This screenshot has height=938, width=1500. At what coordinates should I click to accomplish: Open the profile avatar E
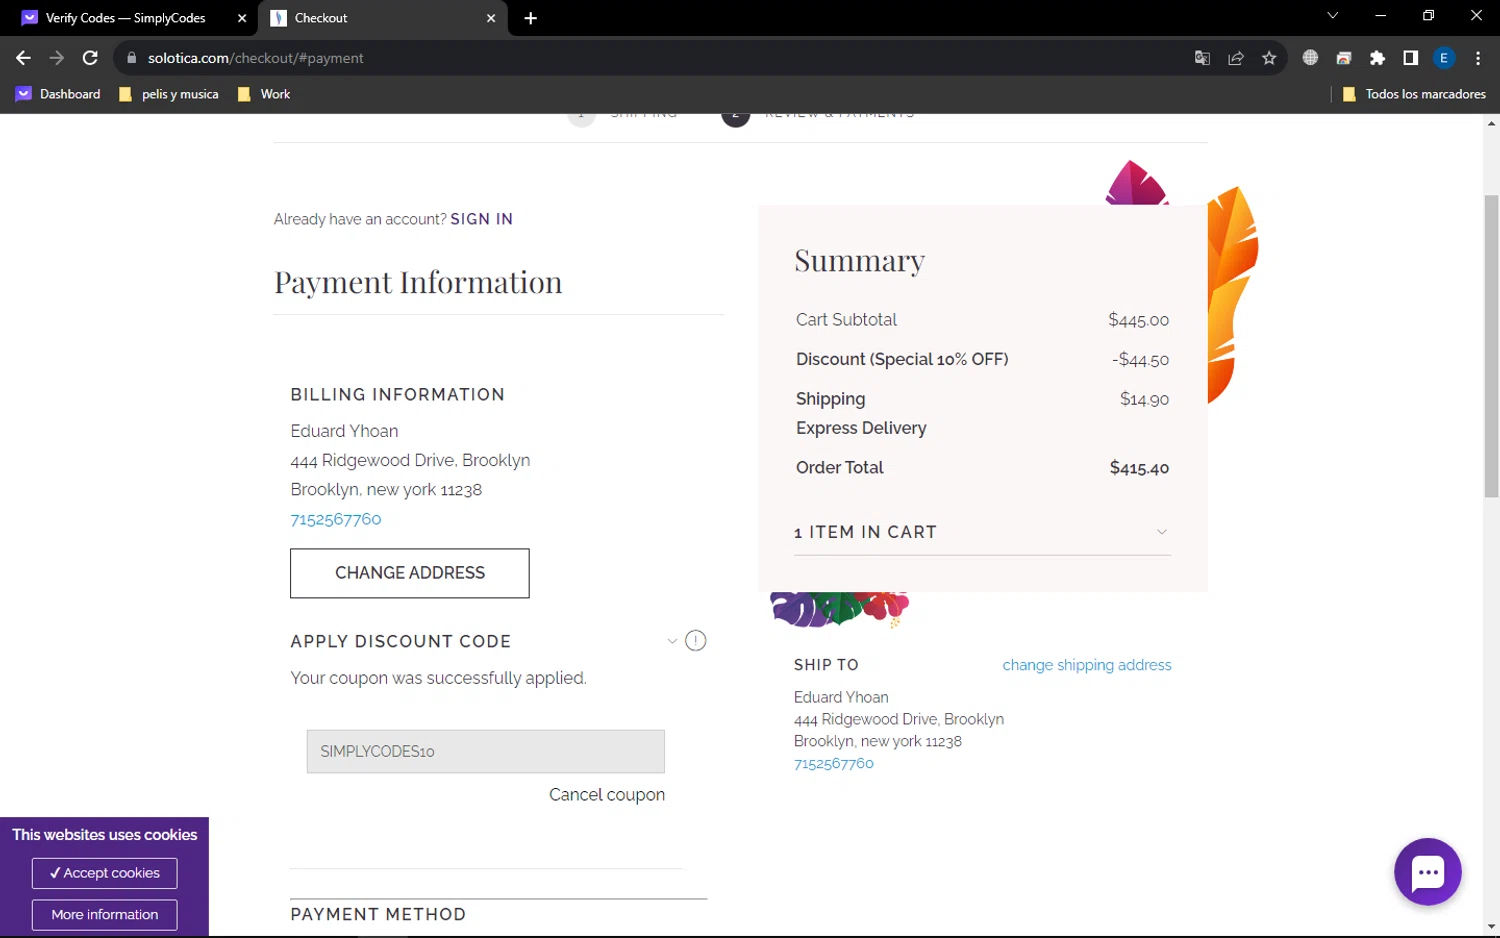point(1444,58)
